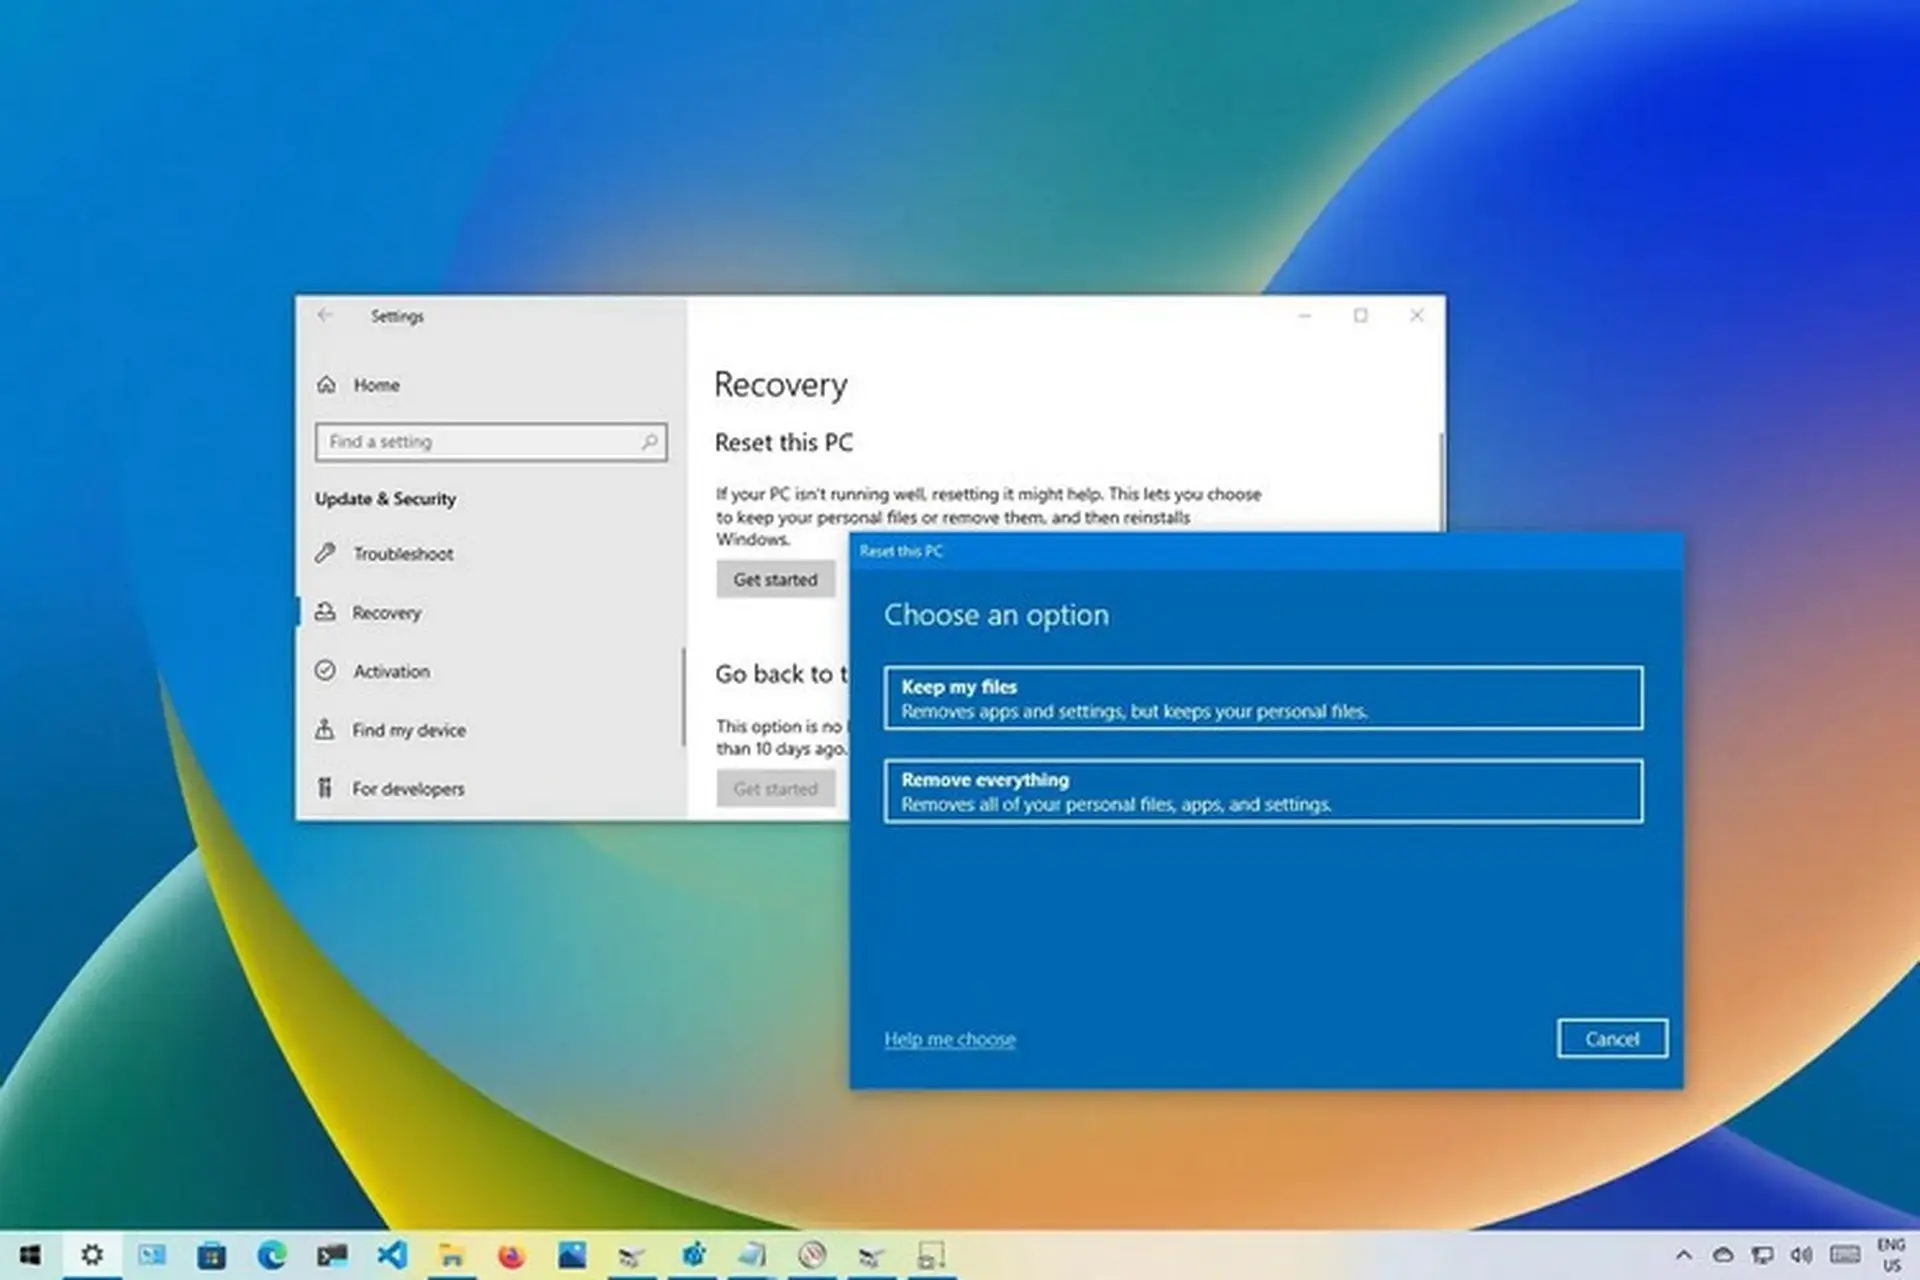
Task: Click the Home icon in Settings sidebar
Action: [x=326, y=385]
